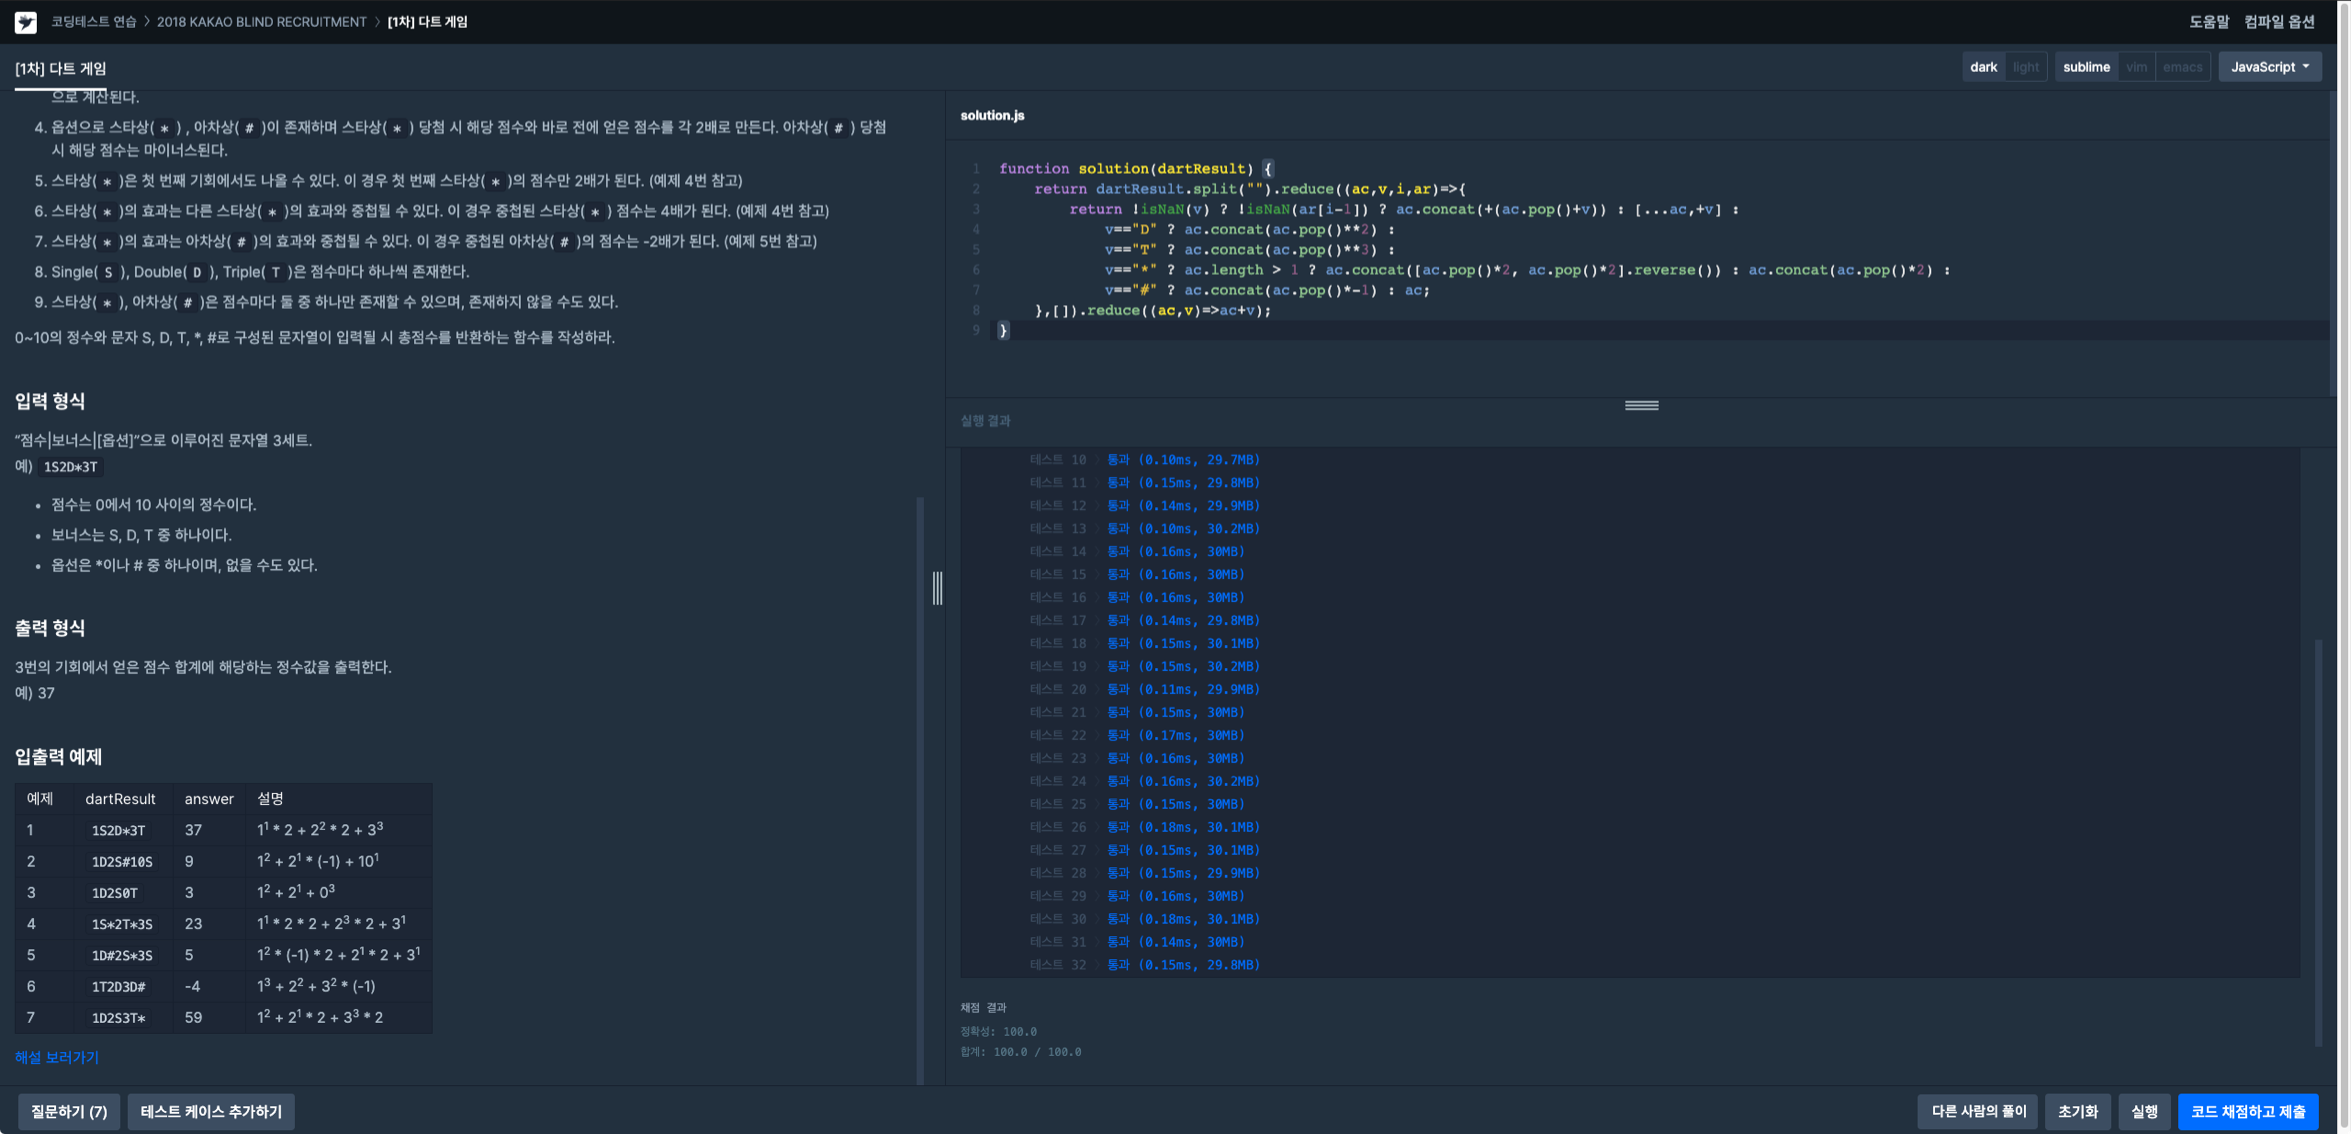Viewport: 2351px width, 1134px height.
Task: Open the 도움말 help menu
Action: tap(2208, 22)
